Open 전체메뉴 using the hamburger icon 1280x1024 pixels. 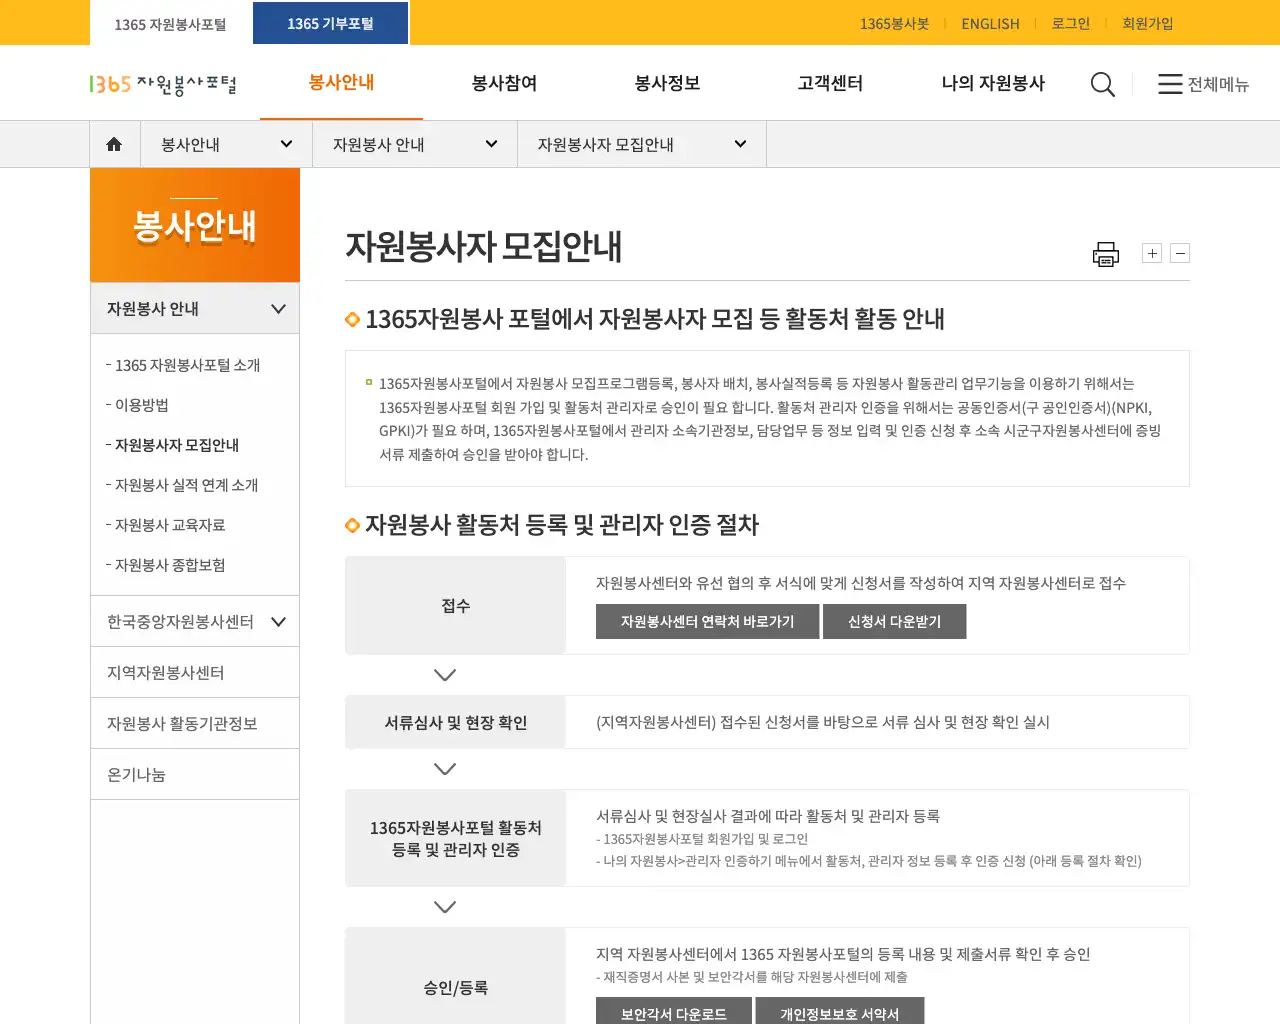[x=1203, y=85]
